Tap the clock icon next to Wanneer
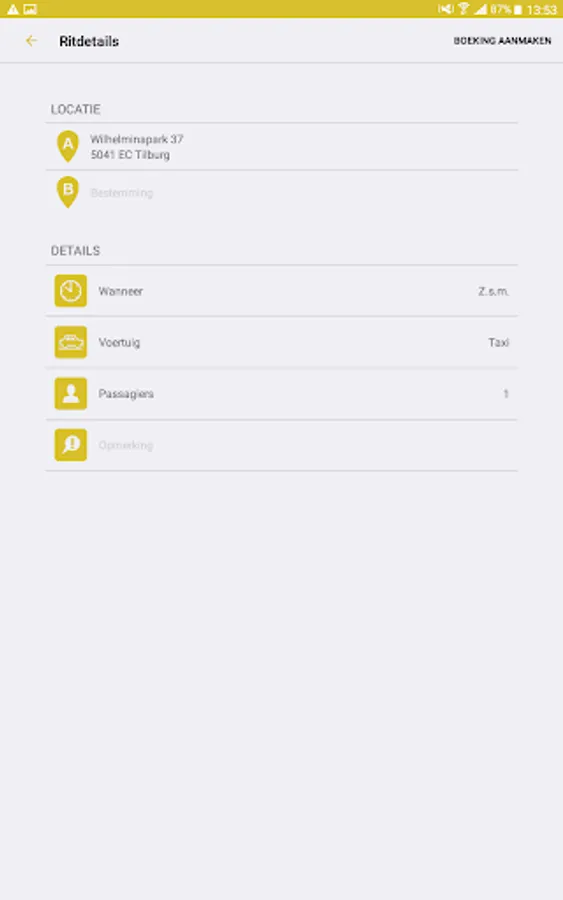Viewport: 563px width, 900px height. click(71, 291)
